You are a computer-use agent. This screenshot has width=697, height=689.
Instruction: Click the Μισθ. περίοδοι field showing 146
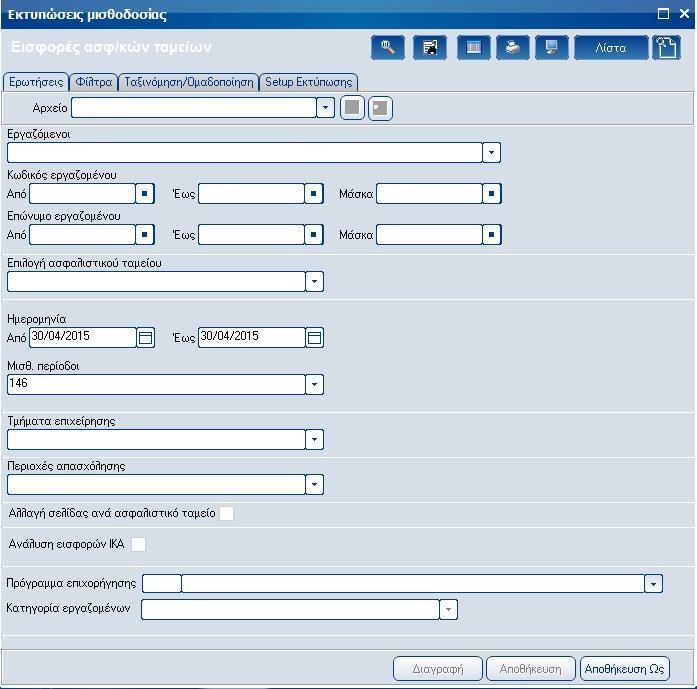click(x=156, y=385)
